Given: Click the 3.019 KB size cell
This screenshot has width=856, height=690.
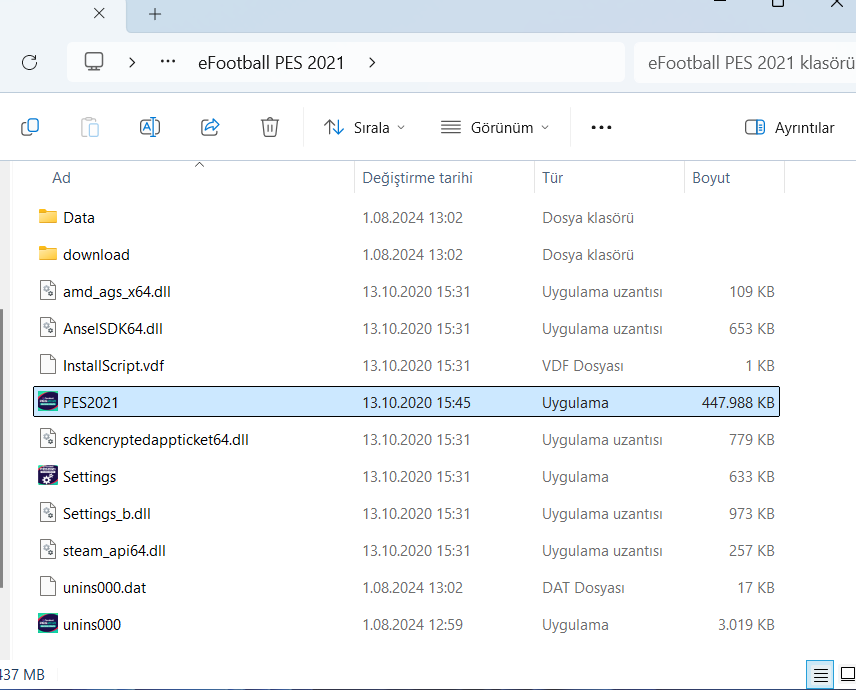Looking at the screenshot, I should (746, 625).
